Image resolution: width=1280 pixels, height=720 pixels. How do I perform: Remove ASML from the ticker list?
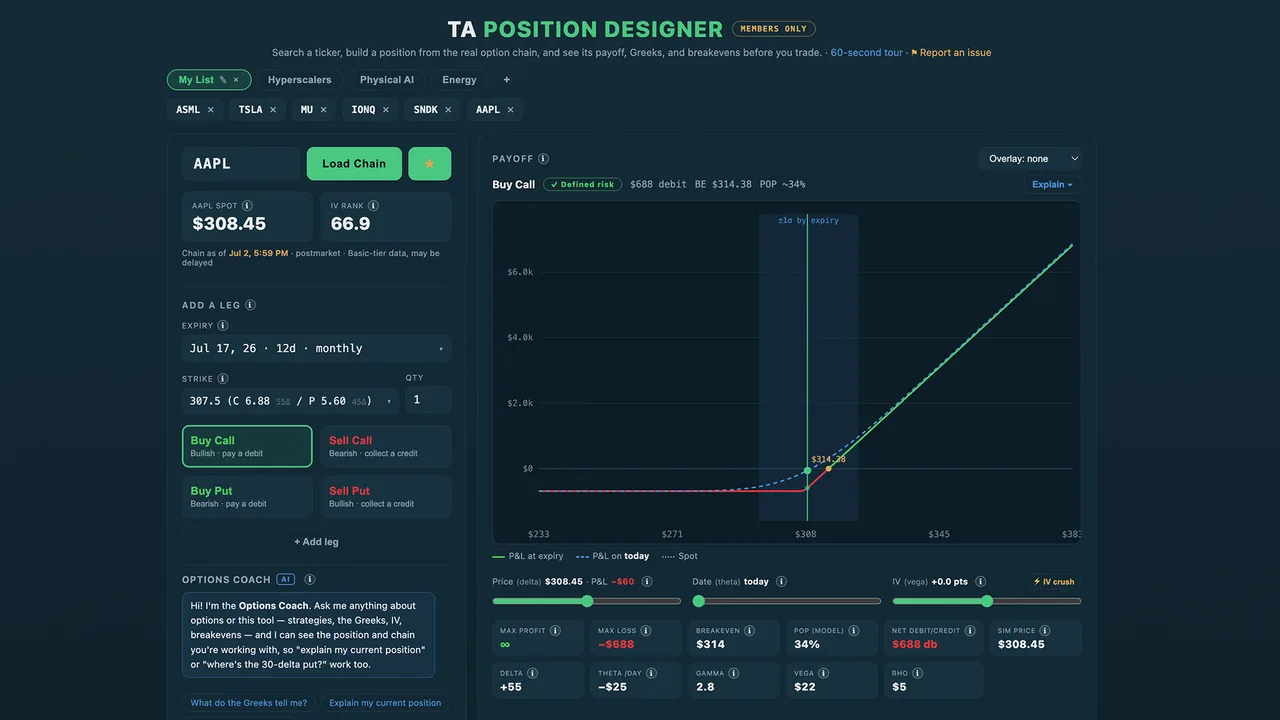coord(210,110)
